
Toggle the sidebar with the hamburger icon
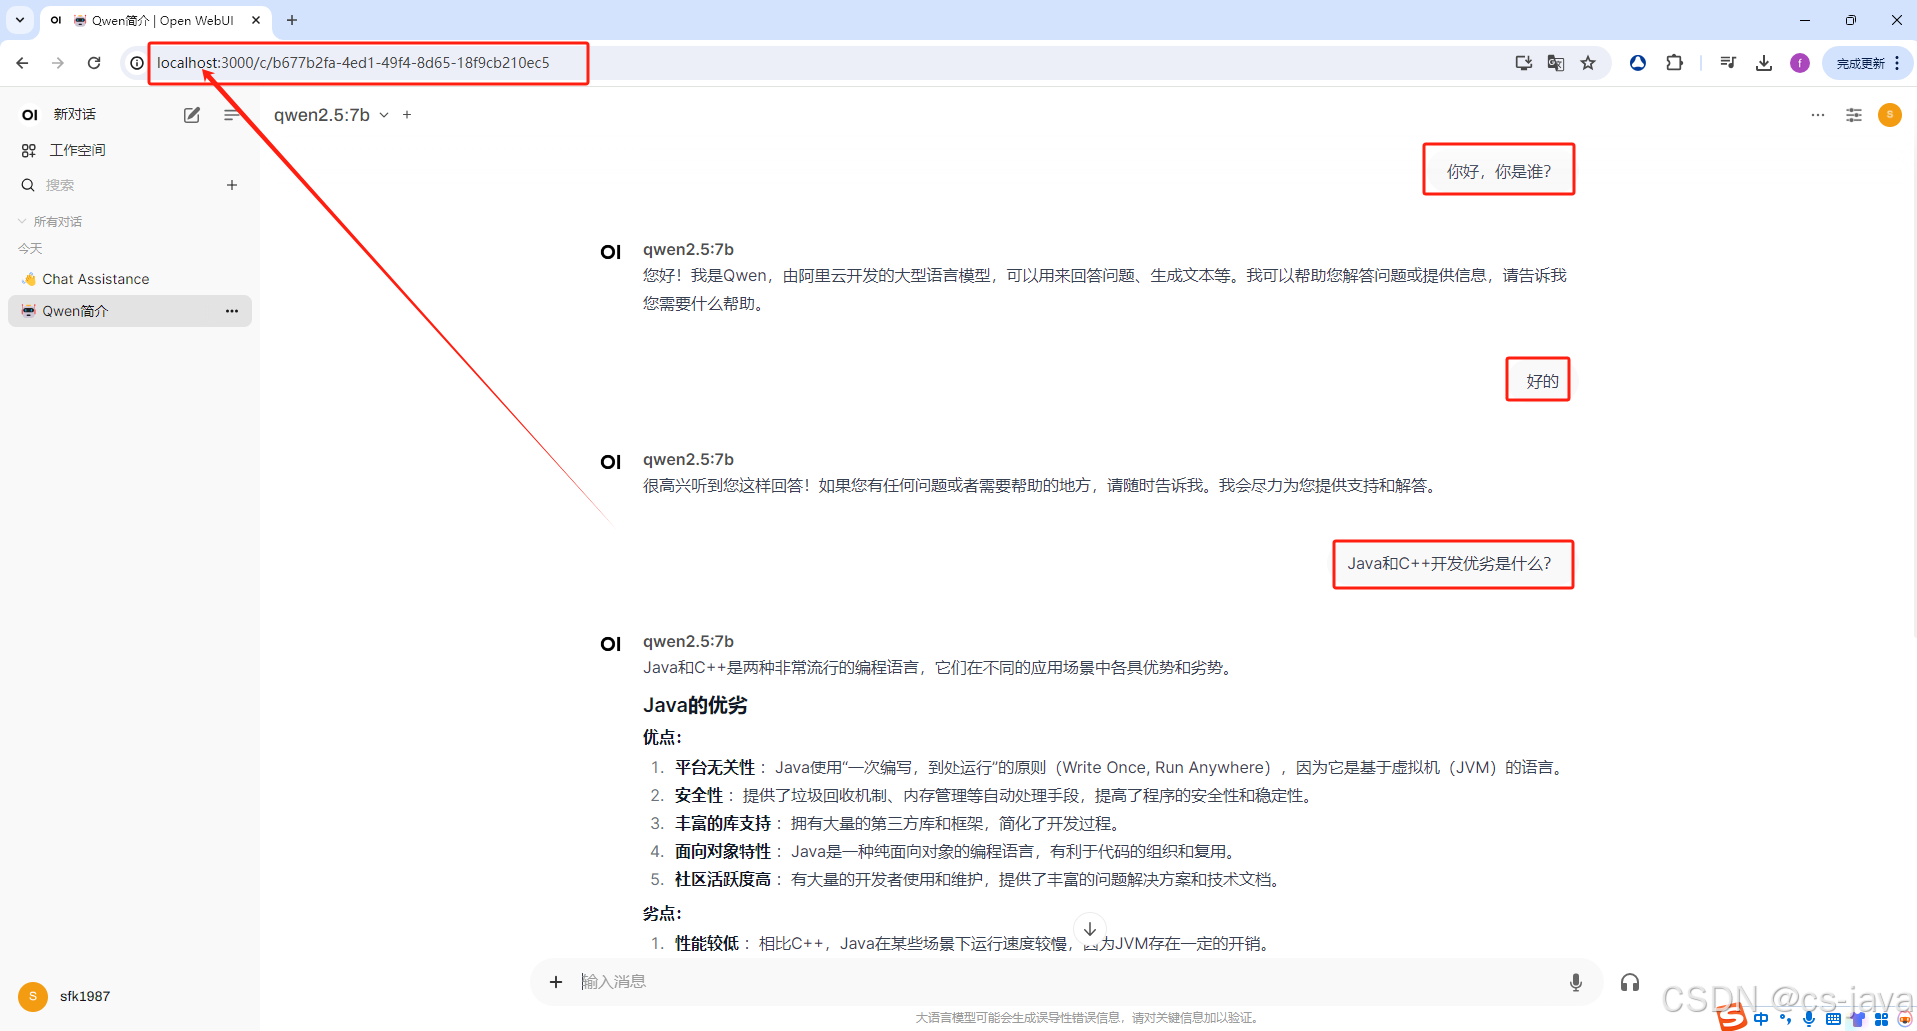click(232, 115)
